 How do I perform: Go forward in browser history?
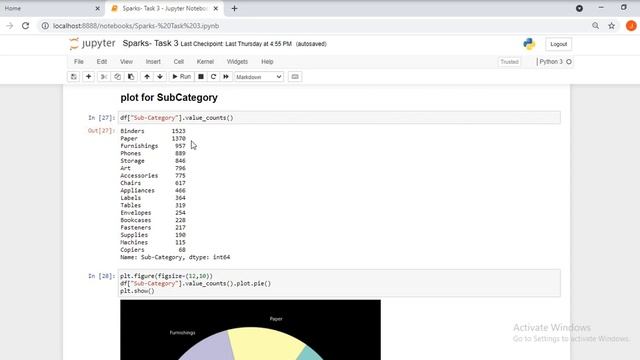click(9, 26)
